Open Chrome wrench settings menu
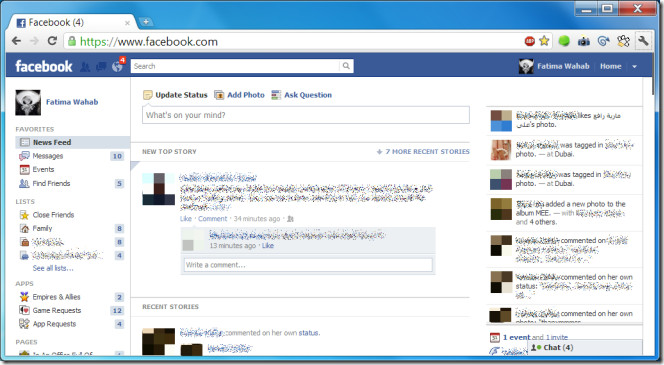 pyautogui.click(x=643, y=41)
